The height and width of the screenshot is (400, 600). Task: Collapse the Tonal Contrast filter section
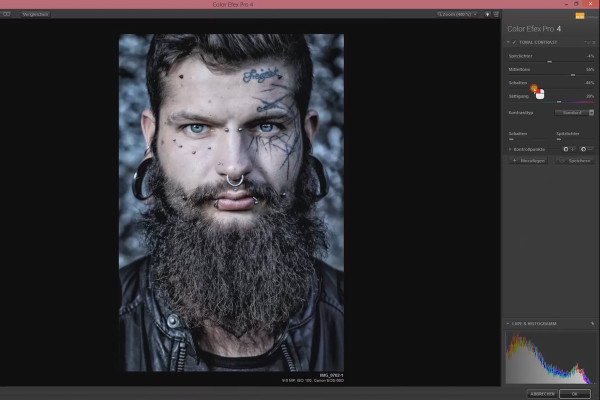[x=508, y=42]
